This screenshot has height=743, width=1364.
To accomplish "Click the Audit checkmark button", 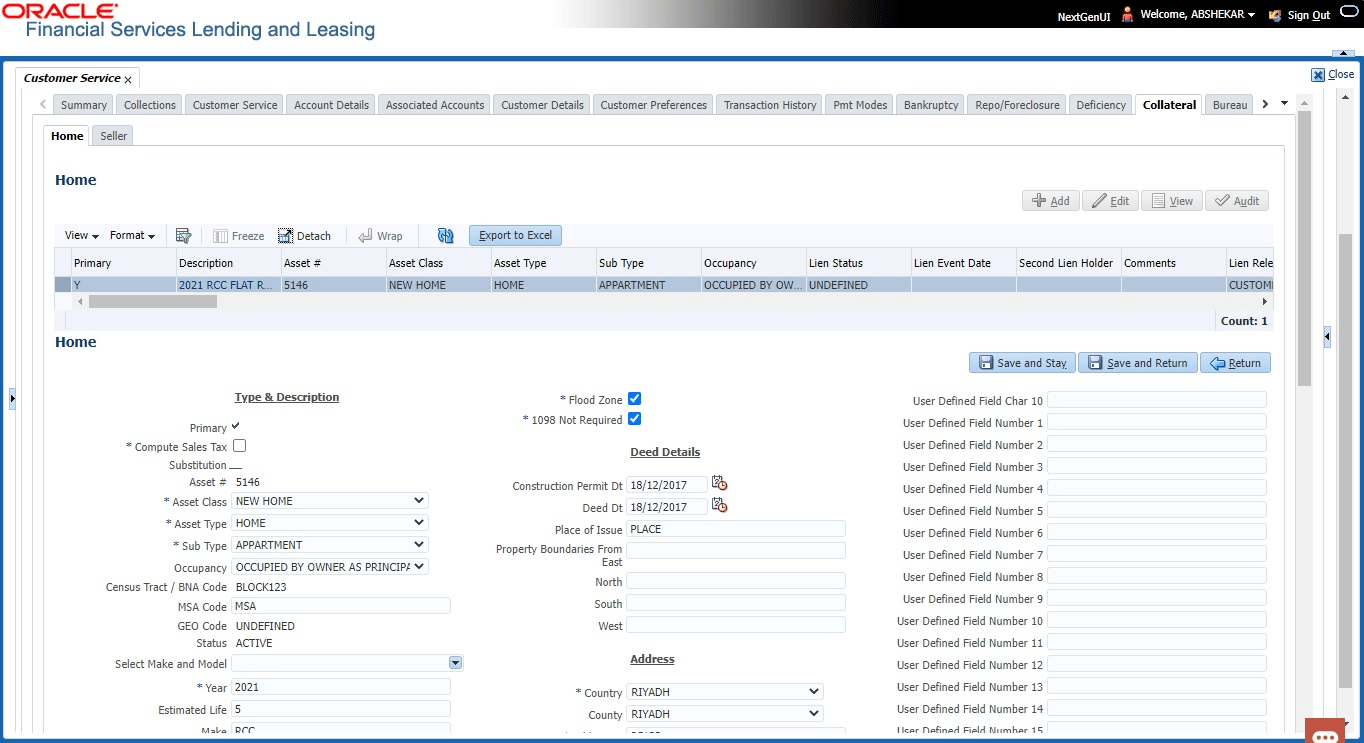I will pyautogui.click(x=1237, y=201).
